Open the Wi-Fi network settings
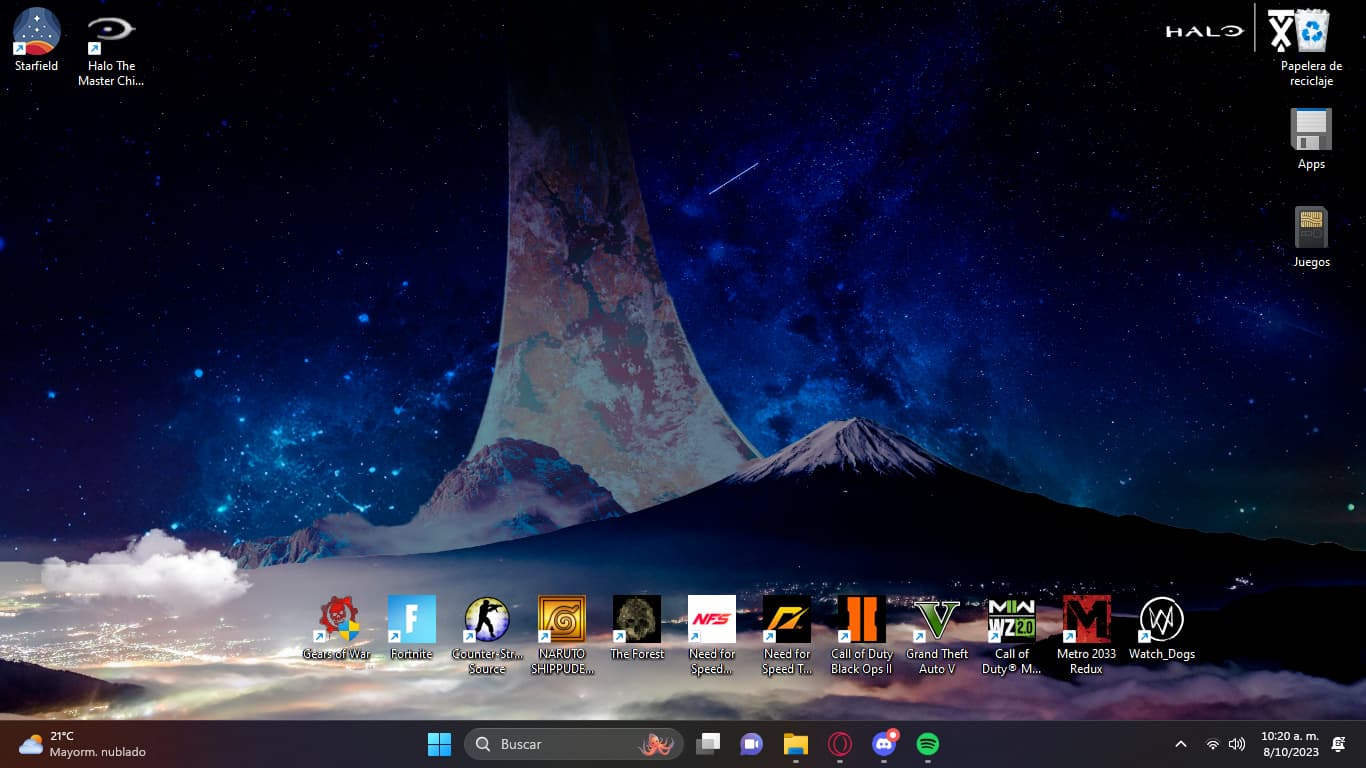Image resolution: width=1366 pixels, height=768 pixels. (1212, 744)
